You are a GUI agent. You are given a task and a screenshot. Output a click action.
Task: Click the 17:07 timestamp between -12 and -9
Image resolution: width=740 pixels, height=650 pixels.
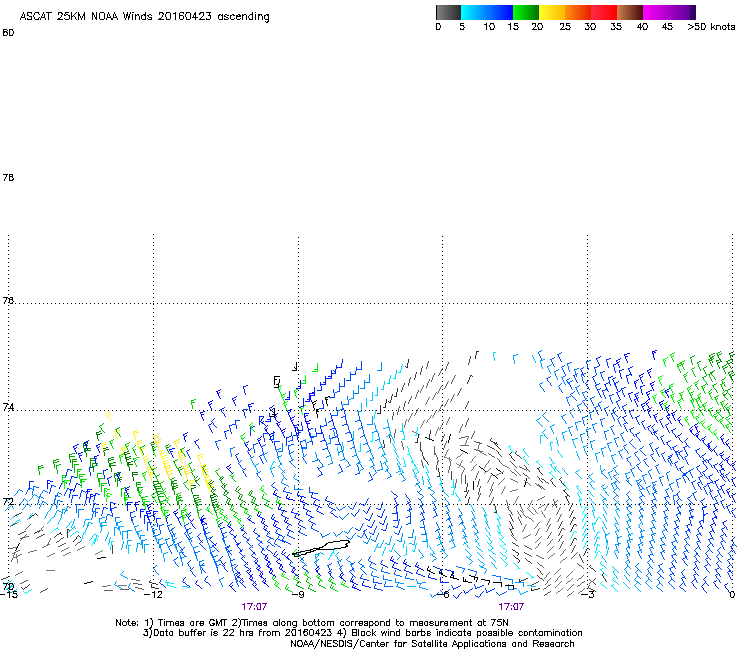[254, 607]
